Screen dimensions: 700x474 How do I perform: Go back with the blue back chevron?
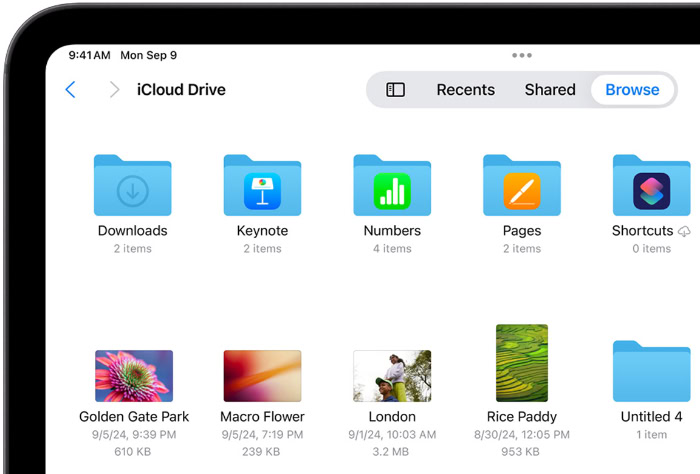point(71,90)
